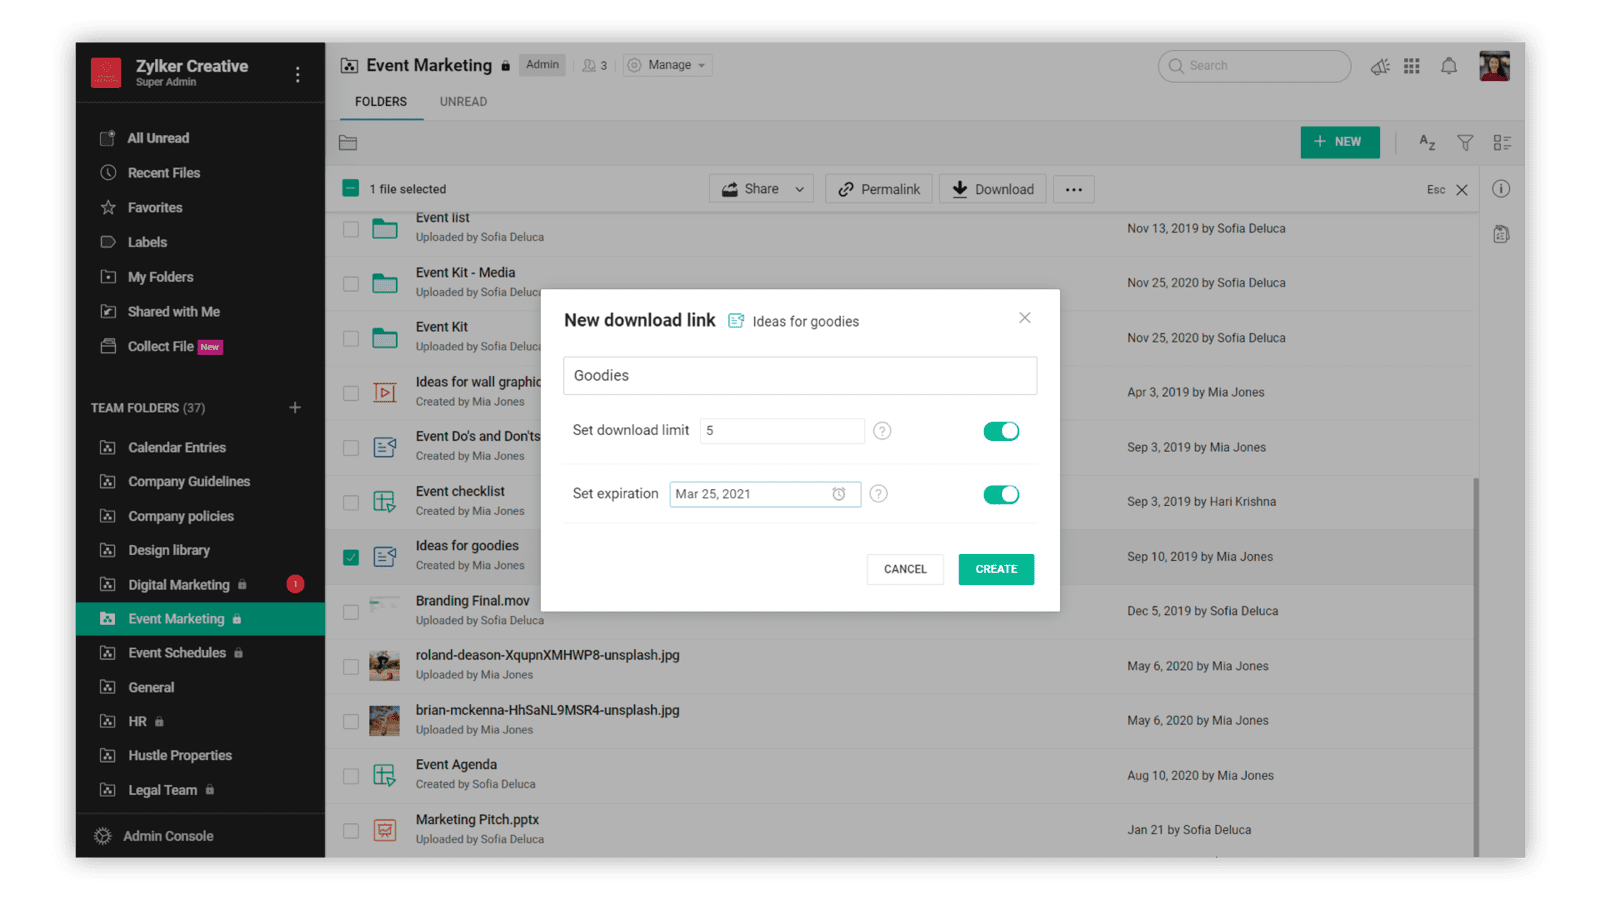Open Recent Files in the sidebar
Viewport: 1600px width, 900px height.
164,173
